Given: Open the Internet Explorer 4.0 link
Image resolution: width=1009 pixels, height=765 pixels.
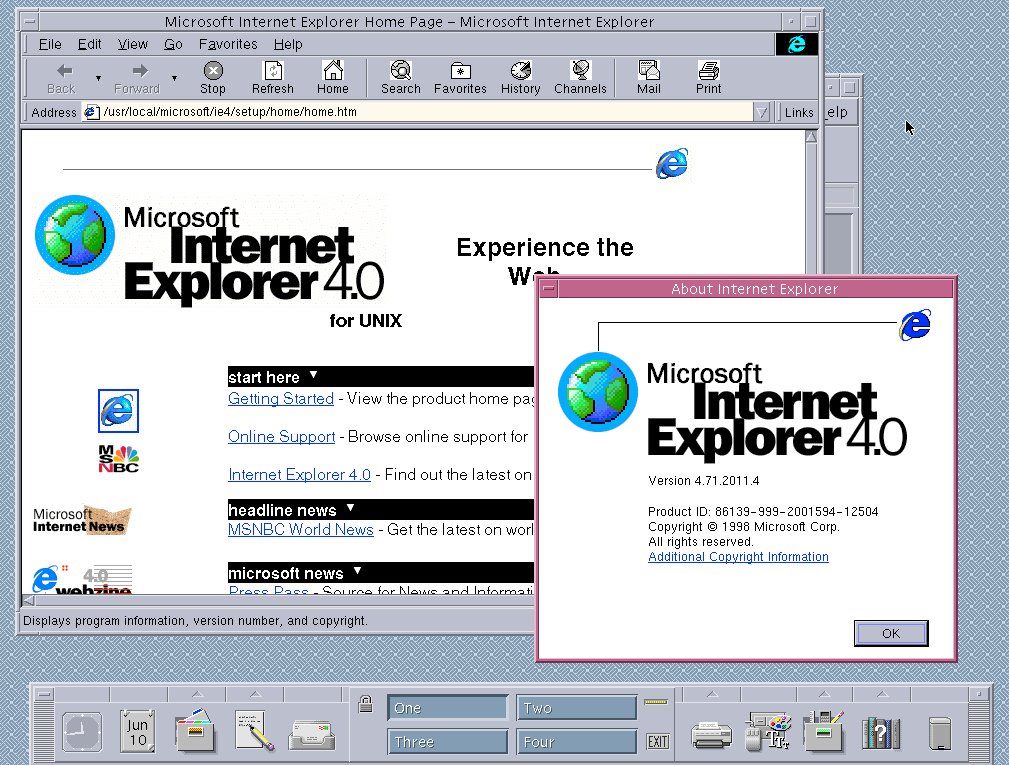Looking at the screenshot, I should pos(300,475).
